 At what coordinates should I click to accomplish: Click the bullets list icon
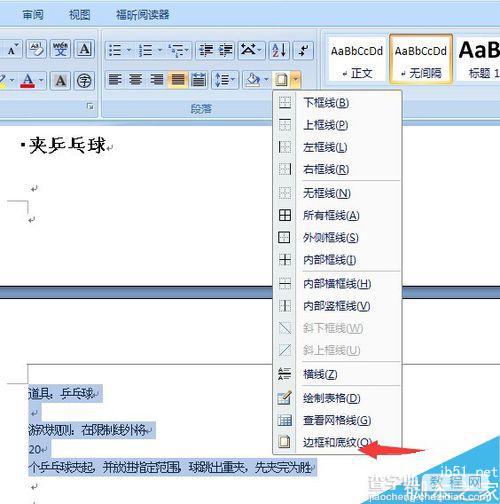(115, 50)
